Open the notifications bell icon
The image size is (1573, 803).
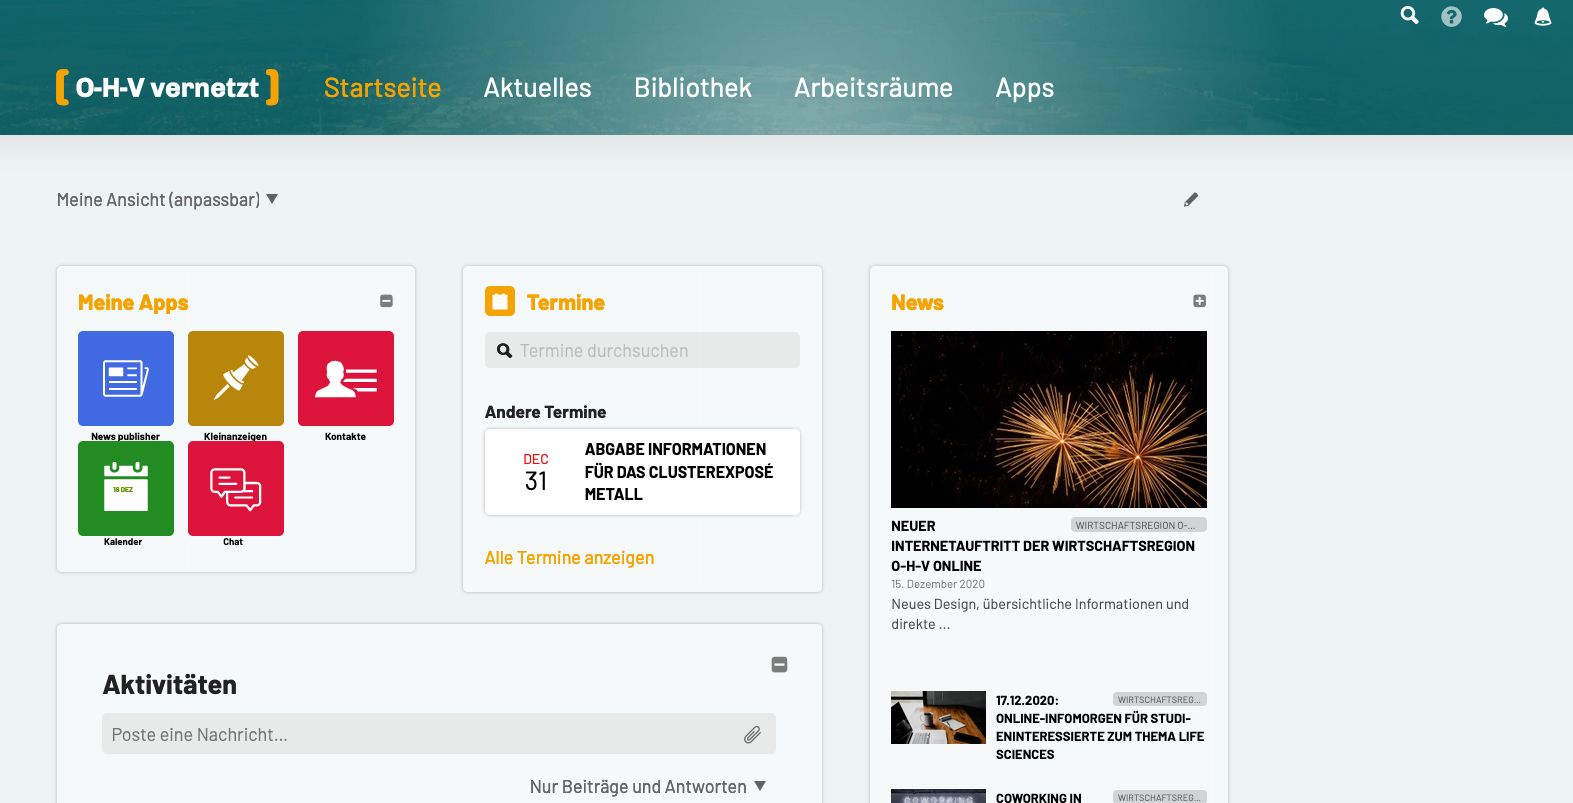[x=1543, y=16]
